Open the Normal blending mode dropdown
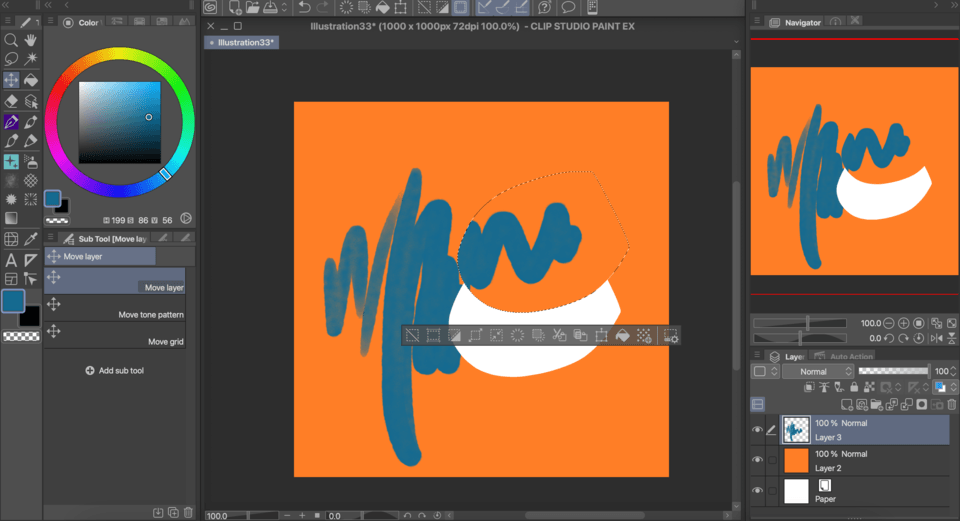 (x=818, y=371)
